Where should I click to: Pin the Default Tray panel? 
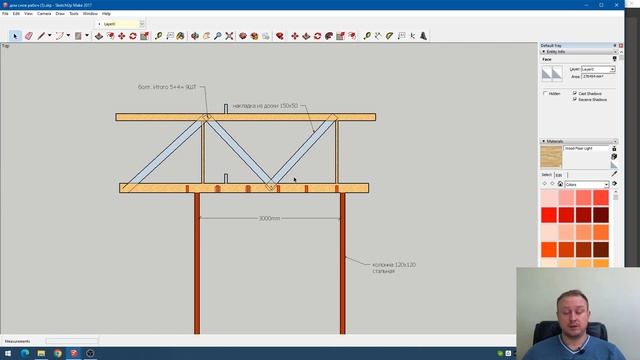(615, 45)
